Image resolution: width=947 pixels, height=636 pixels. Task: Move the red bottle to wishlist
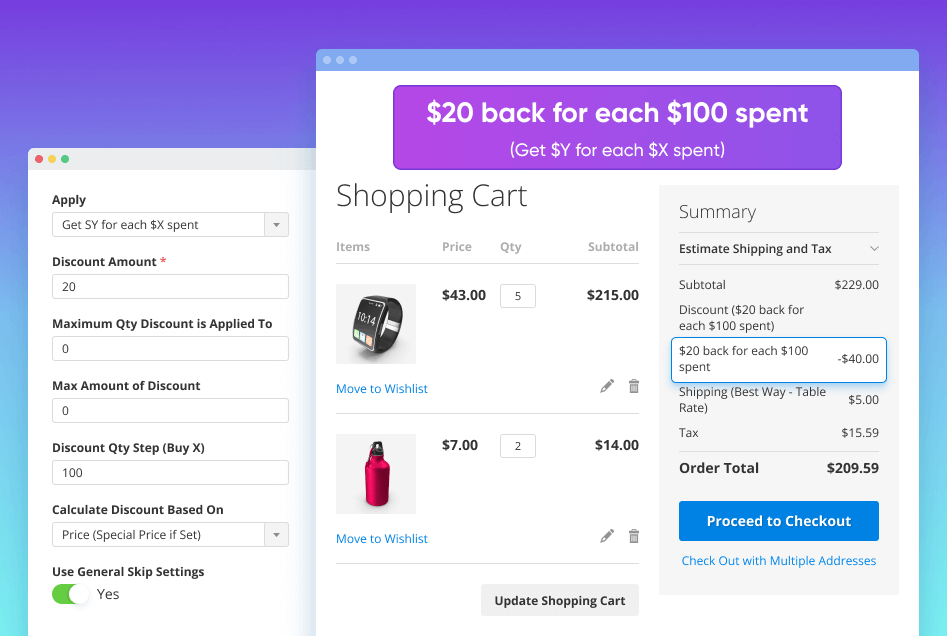click(382, 539)
